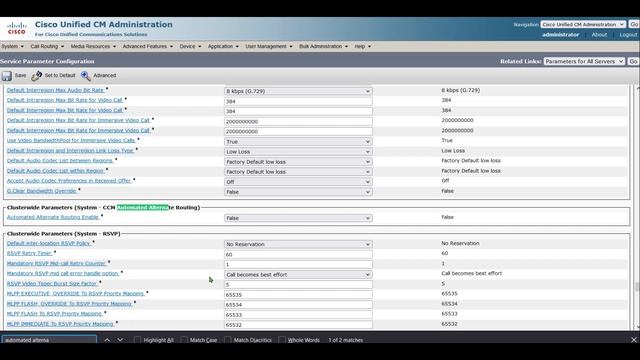Open Mandatory RSVP mid call error dropdown
This screenshot has height=360, width=640.
pyautogui.click(x=298, y=275)
